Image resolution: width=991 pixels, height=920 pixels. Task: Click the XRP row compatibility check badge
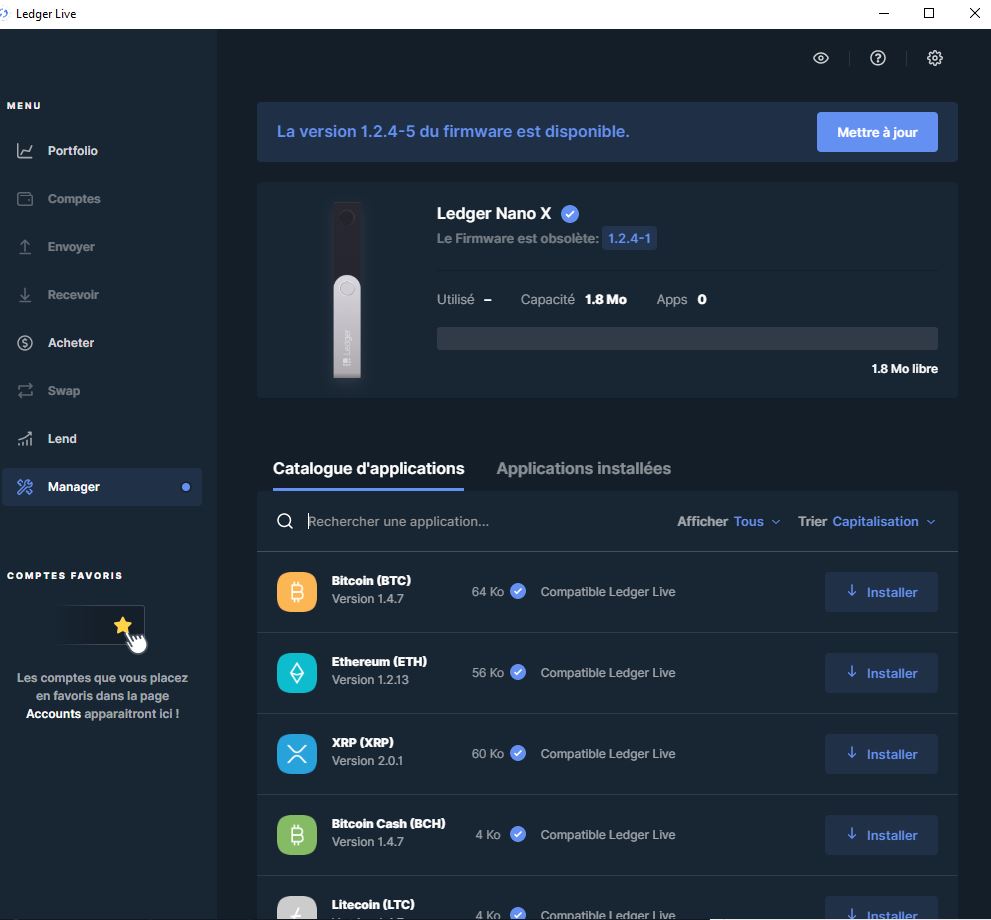pyautogui.click(x=518, y=753)
